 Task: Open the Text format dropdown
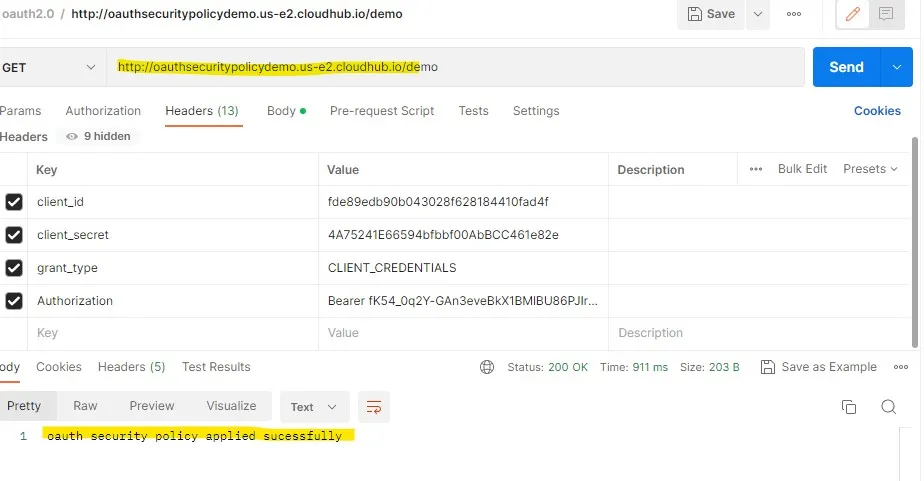[314, 407]
